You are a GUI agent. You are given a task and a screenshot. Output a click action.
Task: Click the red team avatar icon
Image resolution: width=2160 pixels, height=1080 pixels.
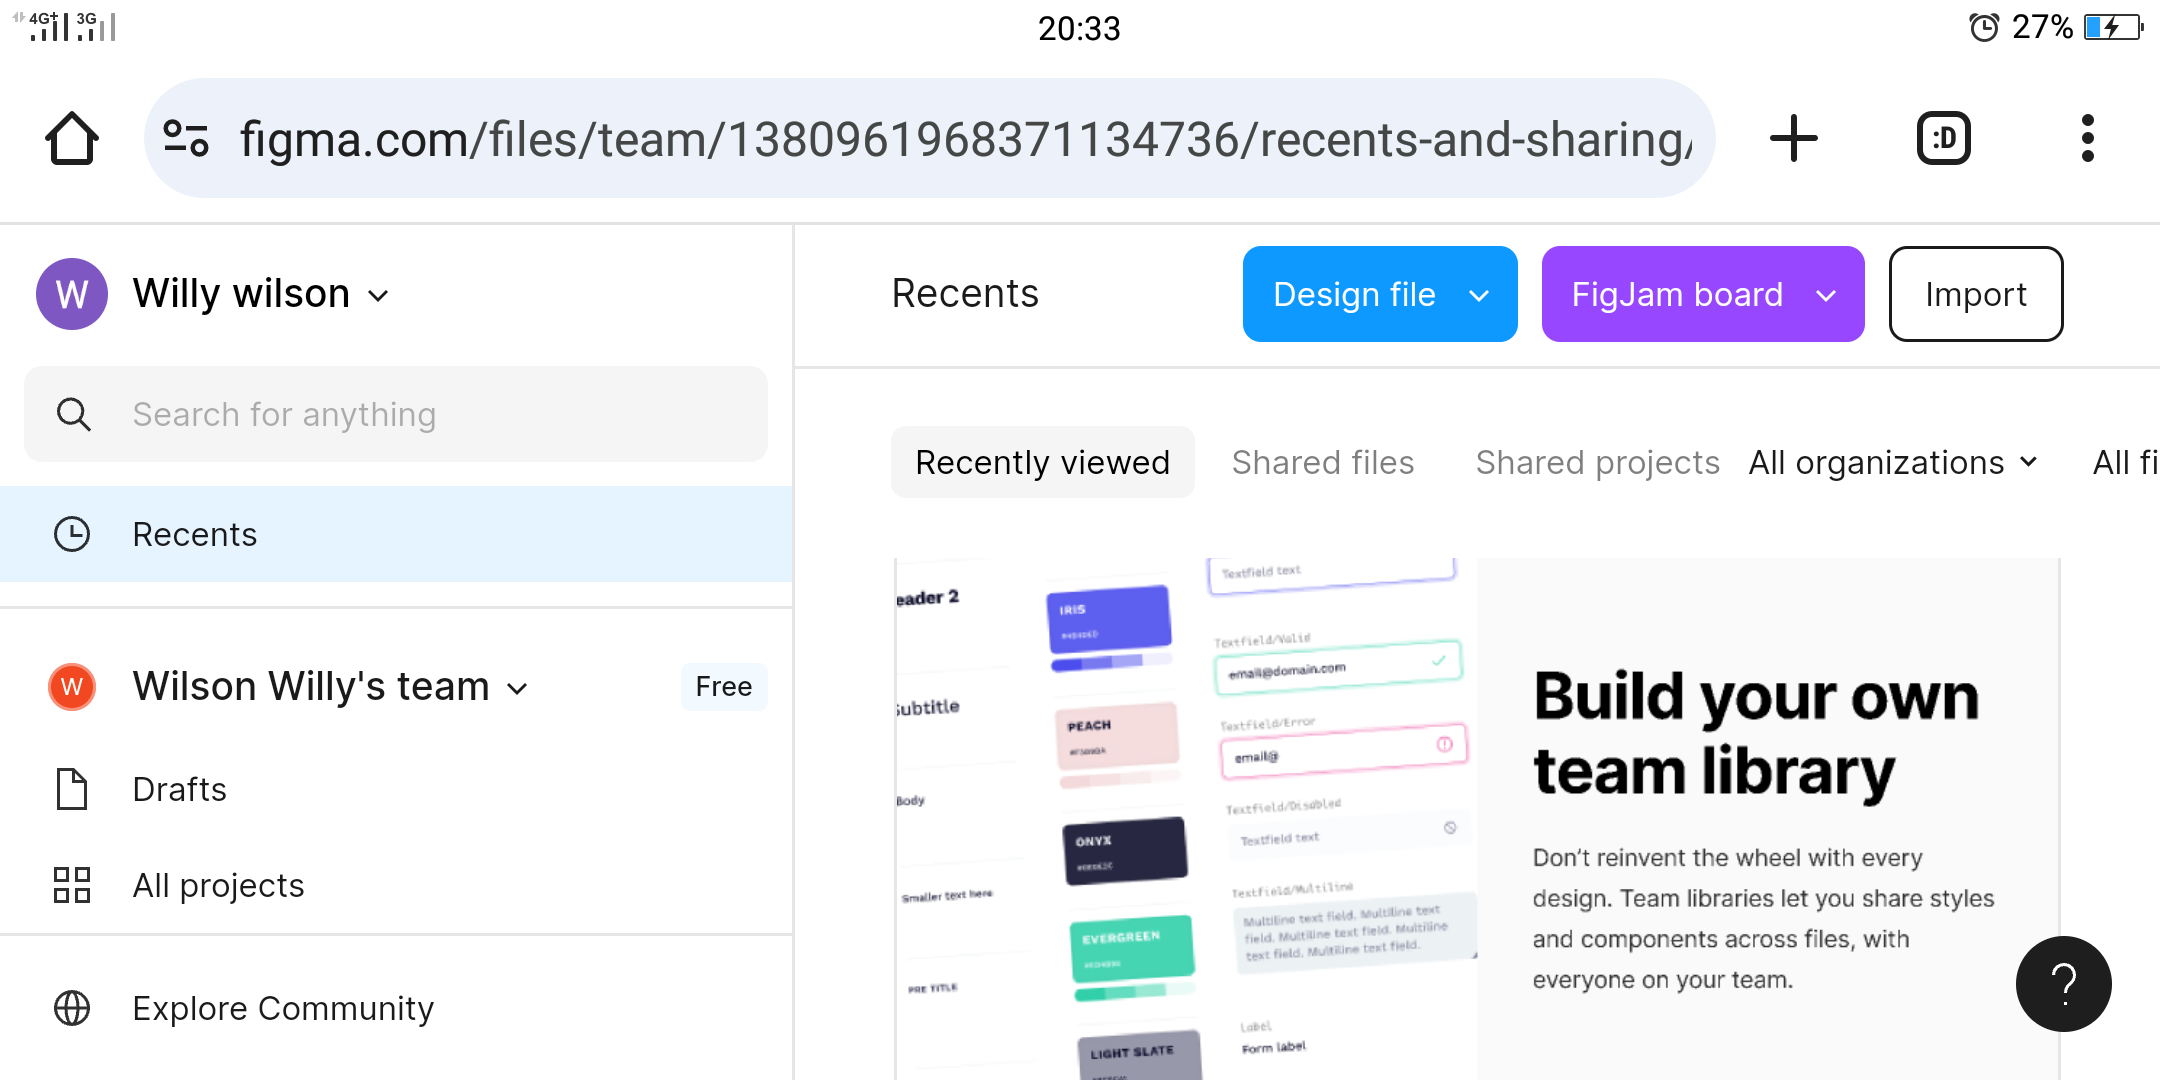coord(72,687)
